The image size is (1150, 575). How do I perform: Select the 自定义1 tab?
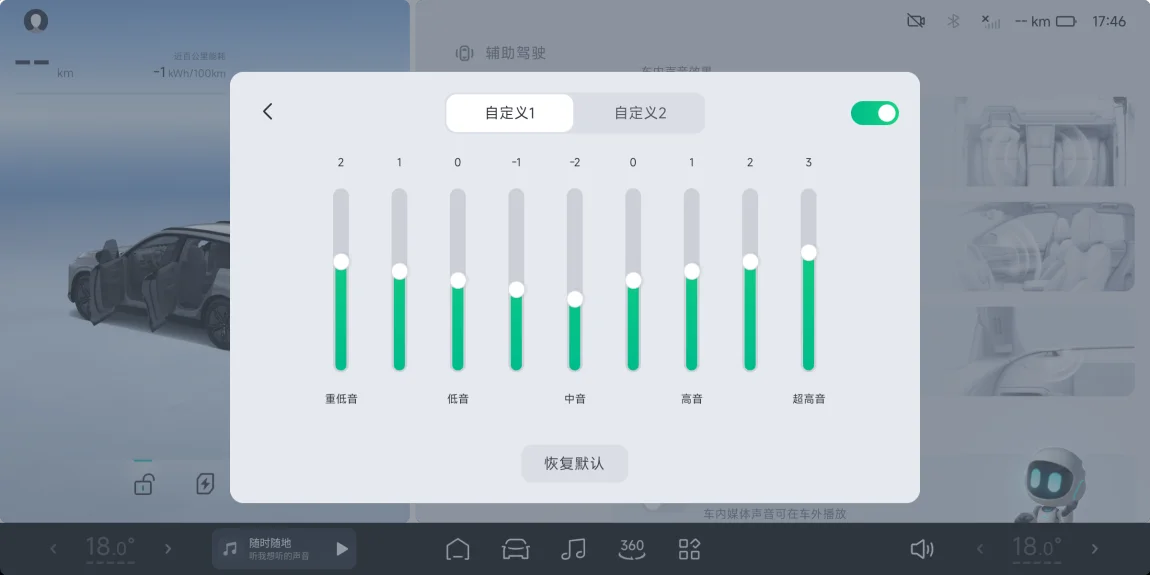tap(510, 113)
